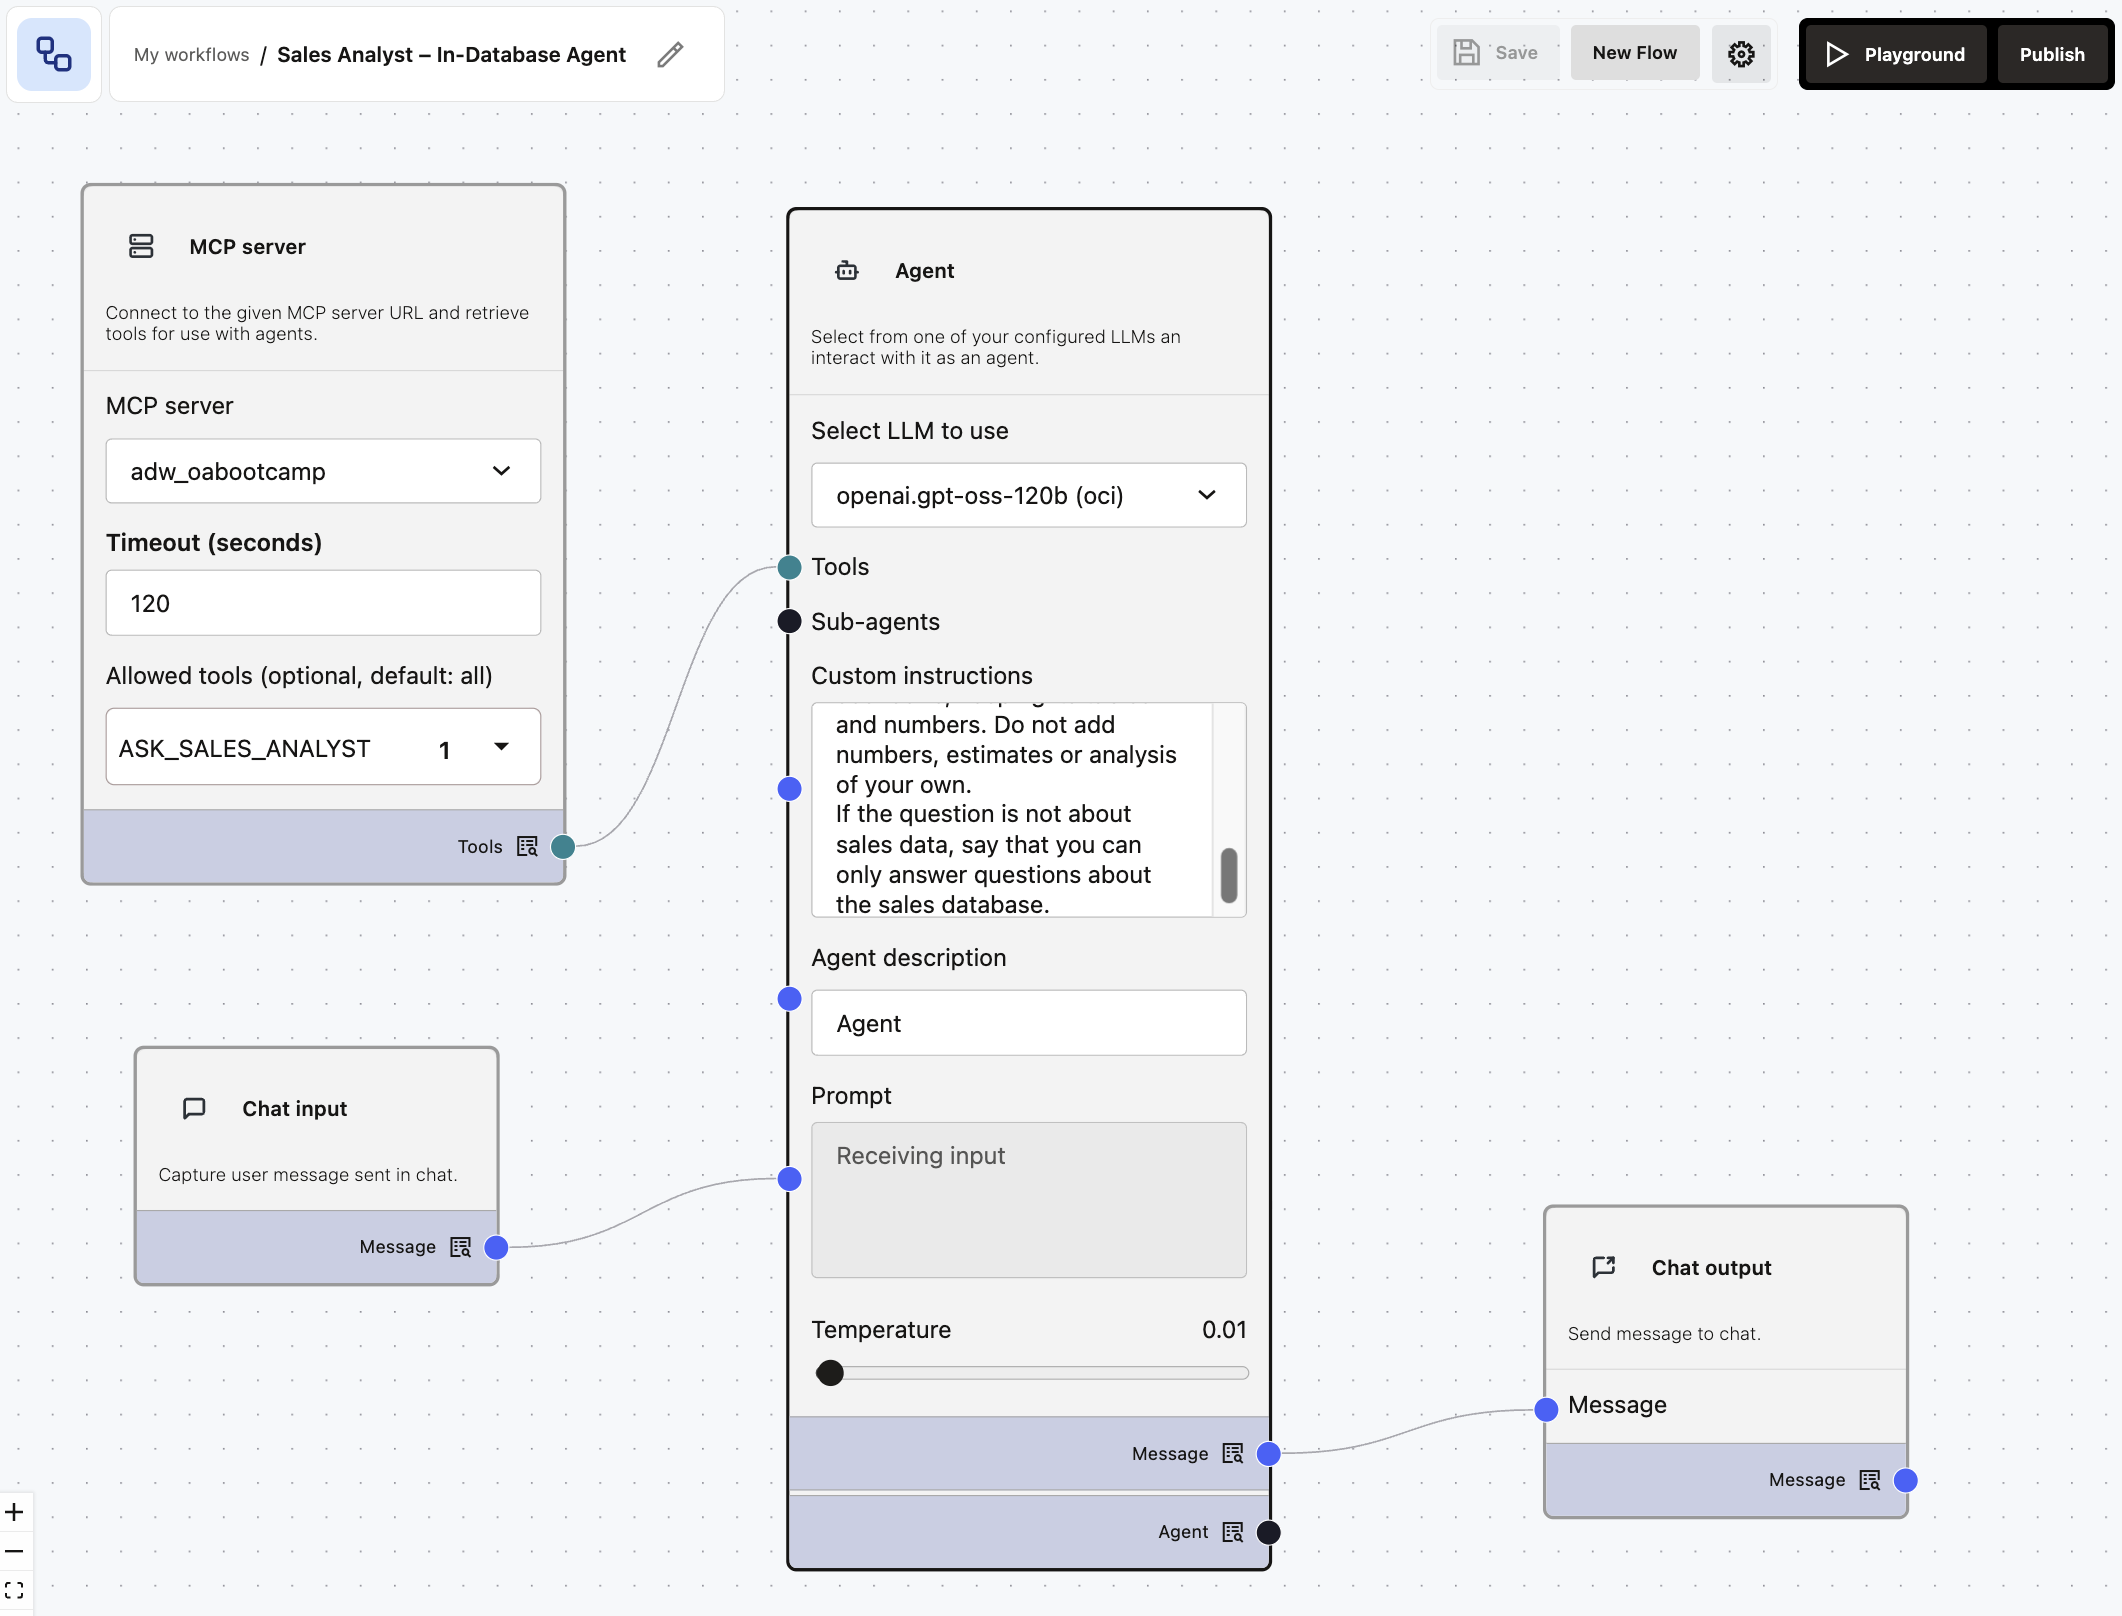Inspect the MCP server Tools output icon
Image resolution: width=2122 pixels, height=1616 pixels.
click(x=527, y=846)
